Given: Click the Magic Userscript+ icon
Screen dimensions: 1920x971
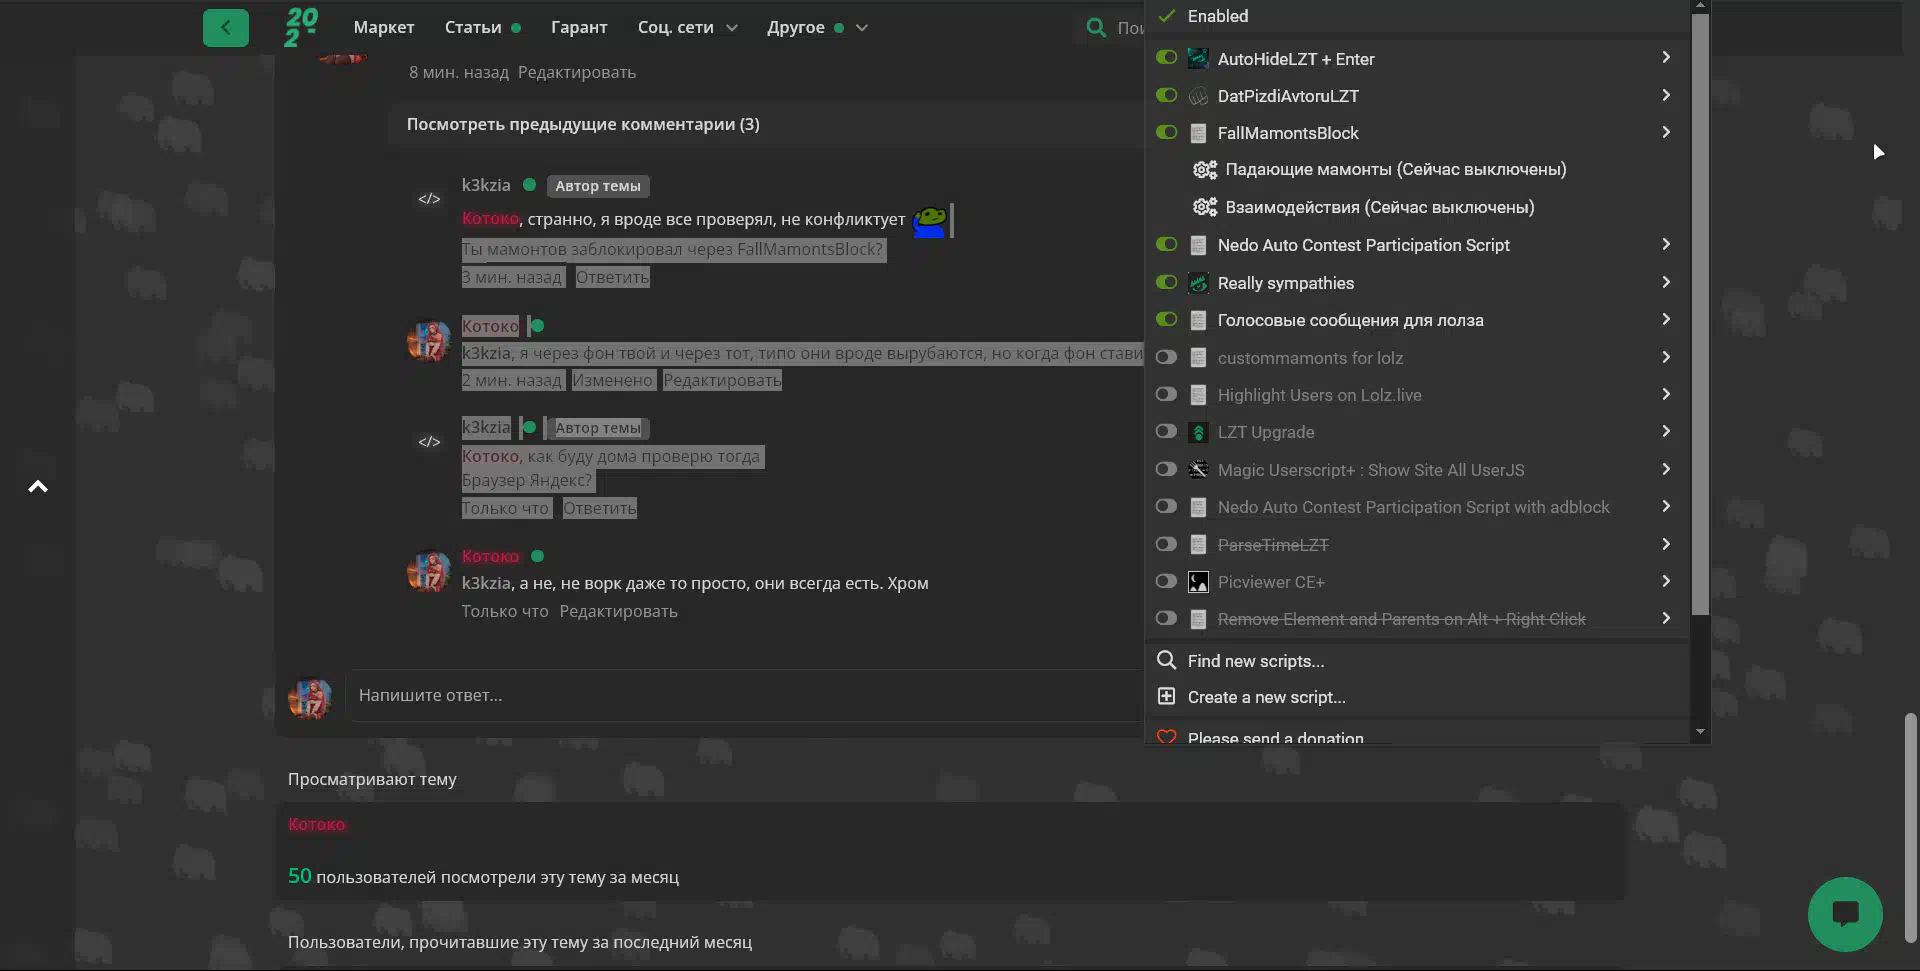Looking at the screenshot, I should pyautogui.click(x=1198, y=469).
